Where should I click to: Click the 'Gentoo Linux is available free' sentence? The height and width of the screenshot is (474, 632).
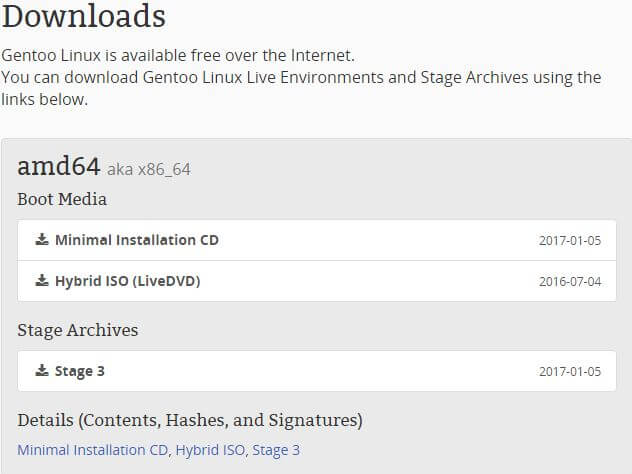coord(178,55)
